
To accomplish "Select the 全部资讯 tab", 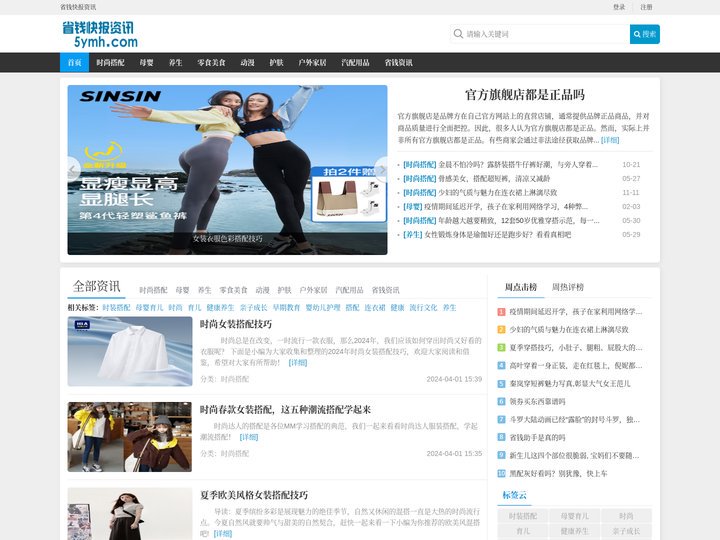I will coord(96,287).
